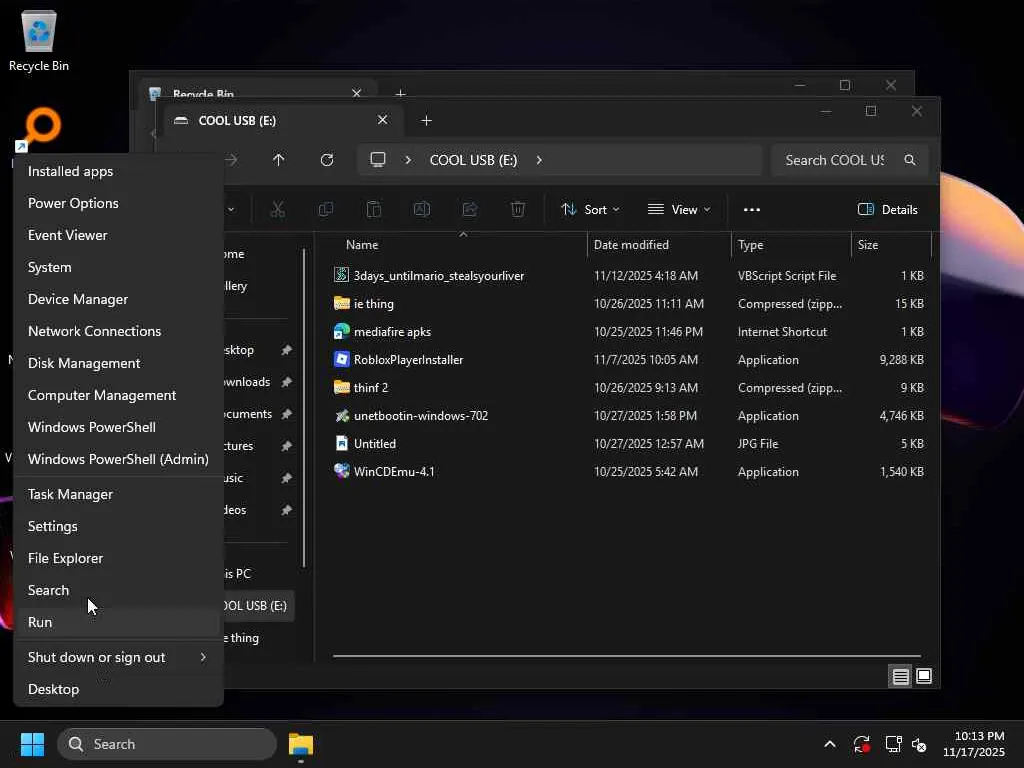The image size is (1024, 768).
Task: Click the Rename icon in toolbar
Action: (422, 210)
